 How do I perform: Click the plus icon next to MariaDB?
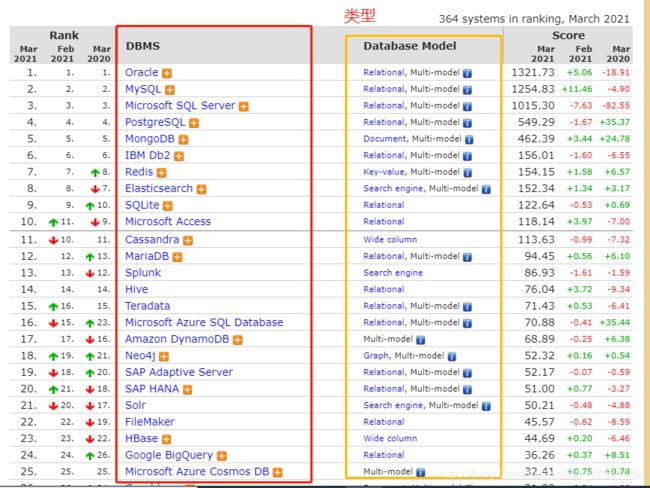click(x=177, y=257)
